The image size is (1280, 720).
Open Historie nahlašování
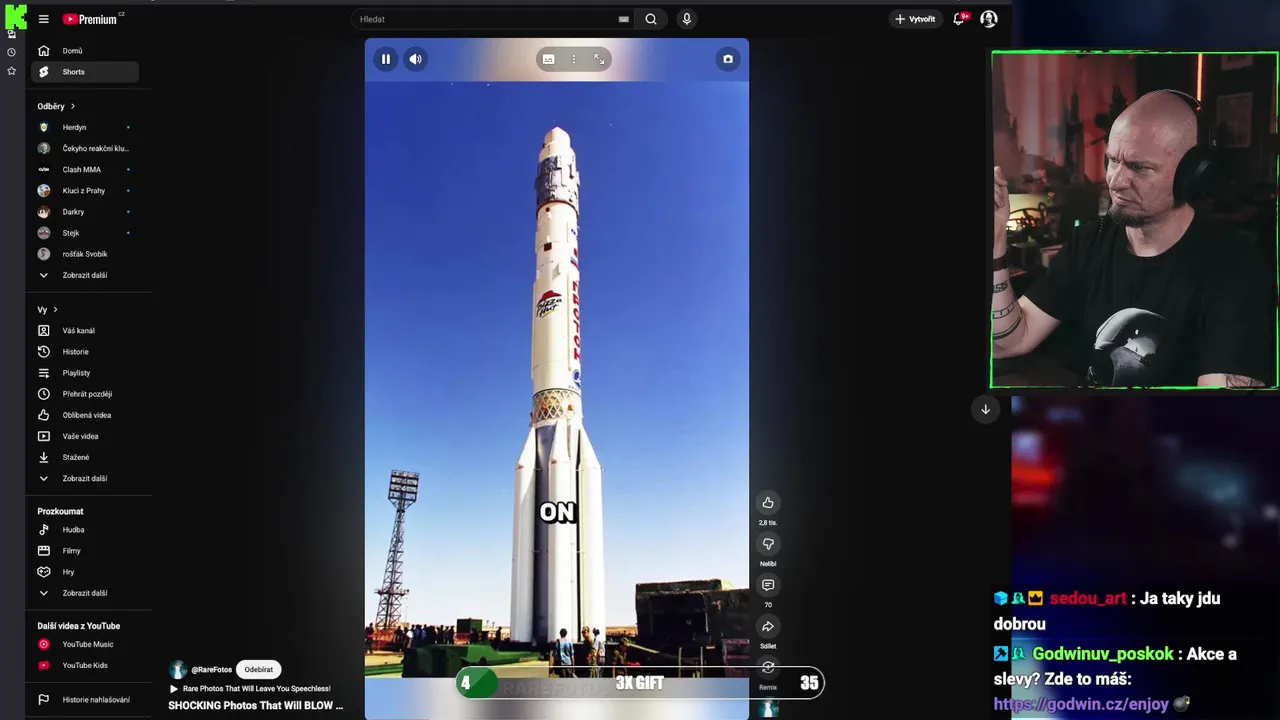84,700
